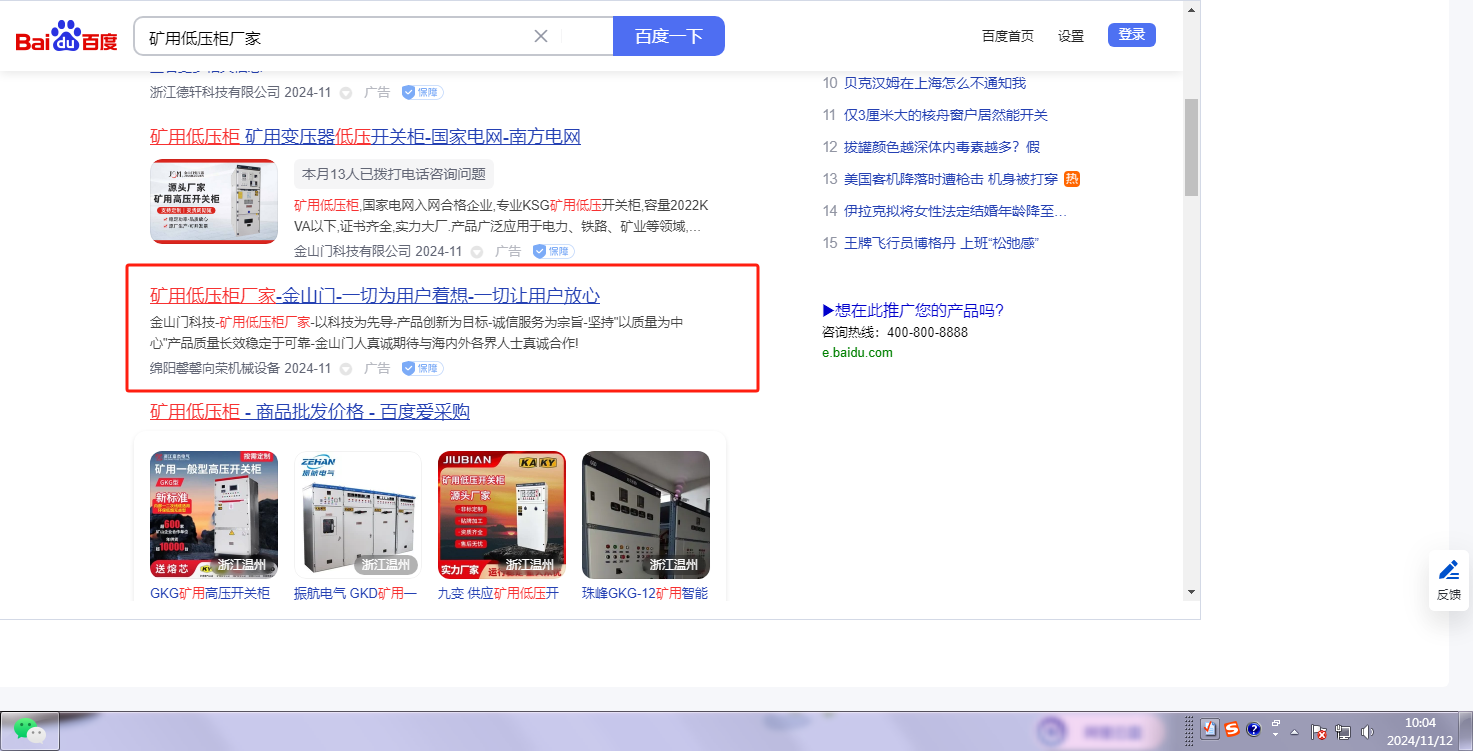The width and height of the screenshot is (1473, 751).
Task: Open hot search 拔罐颜色越深体内毒素越多？假
Action: (942, 147)
